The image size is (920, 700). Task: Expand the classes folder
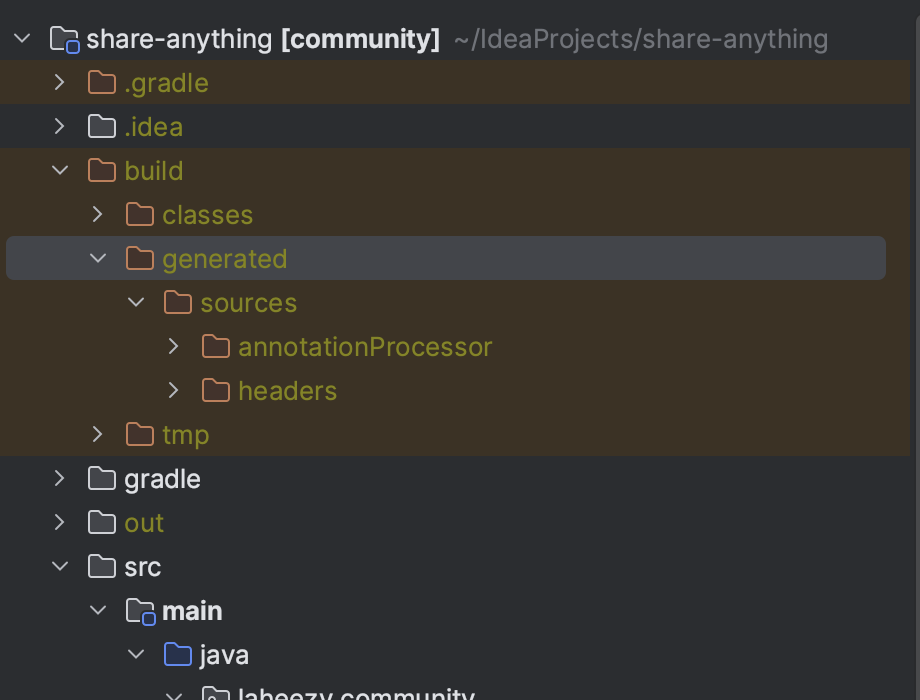pyautogui.click(x=98, y=215)
